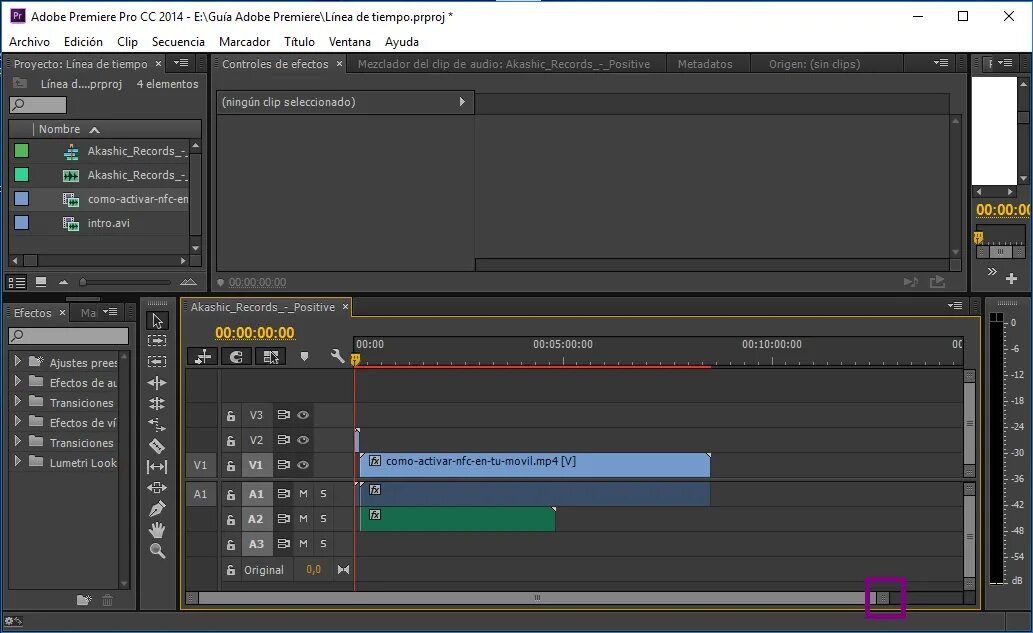
Task: Open timeline panel flyout menu
Action: coord(955,306)
